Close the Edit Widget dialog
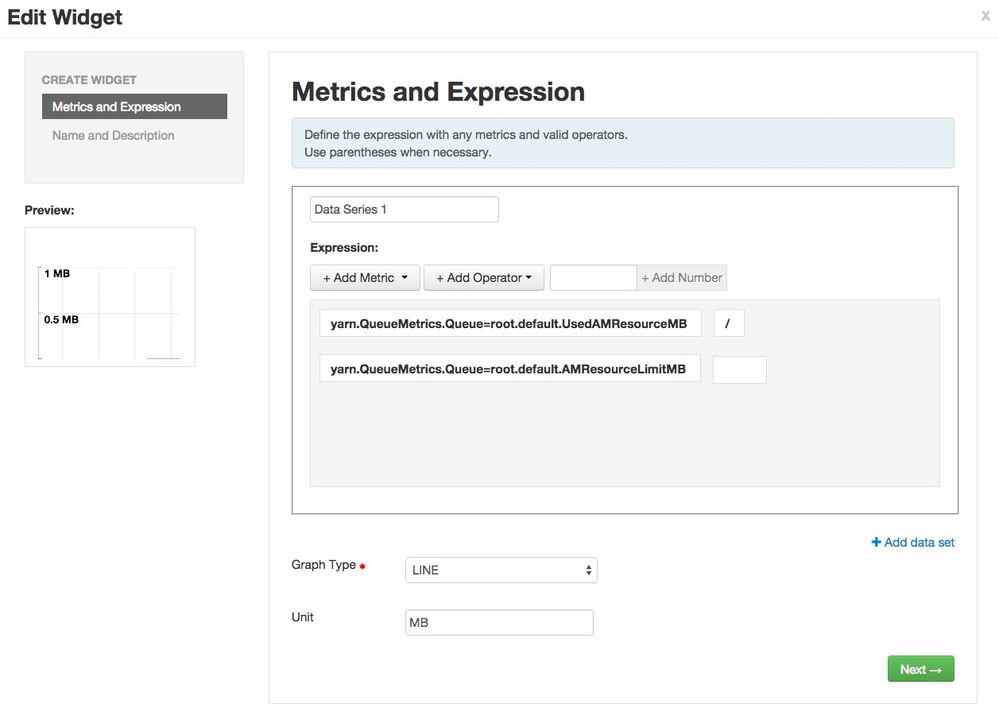This screenshot has width=999, height=719. pos(986,16)
